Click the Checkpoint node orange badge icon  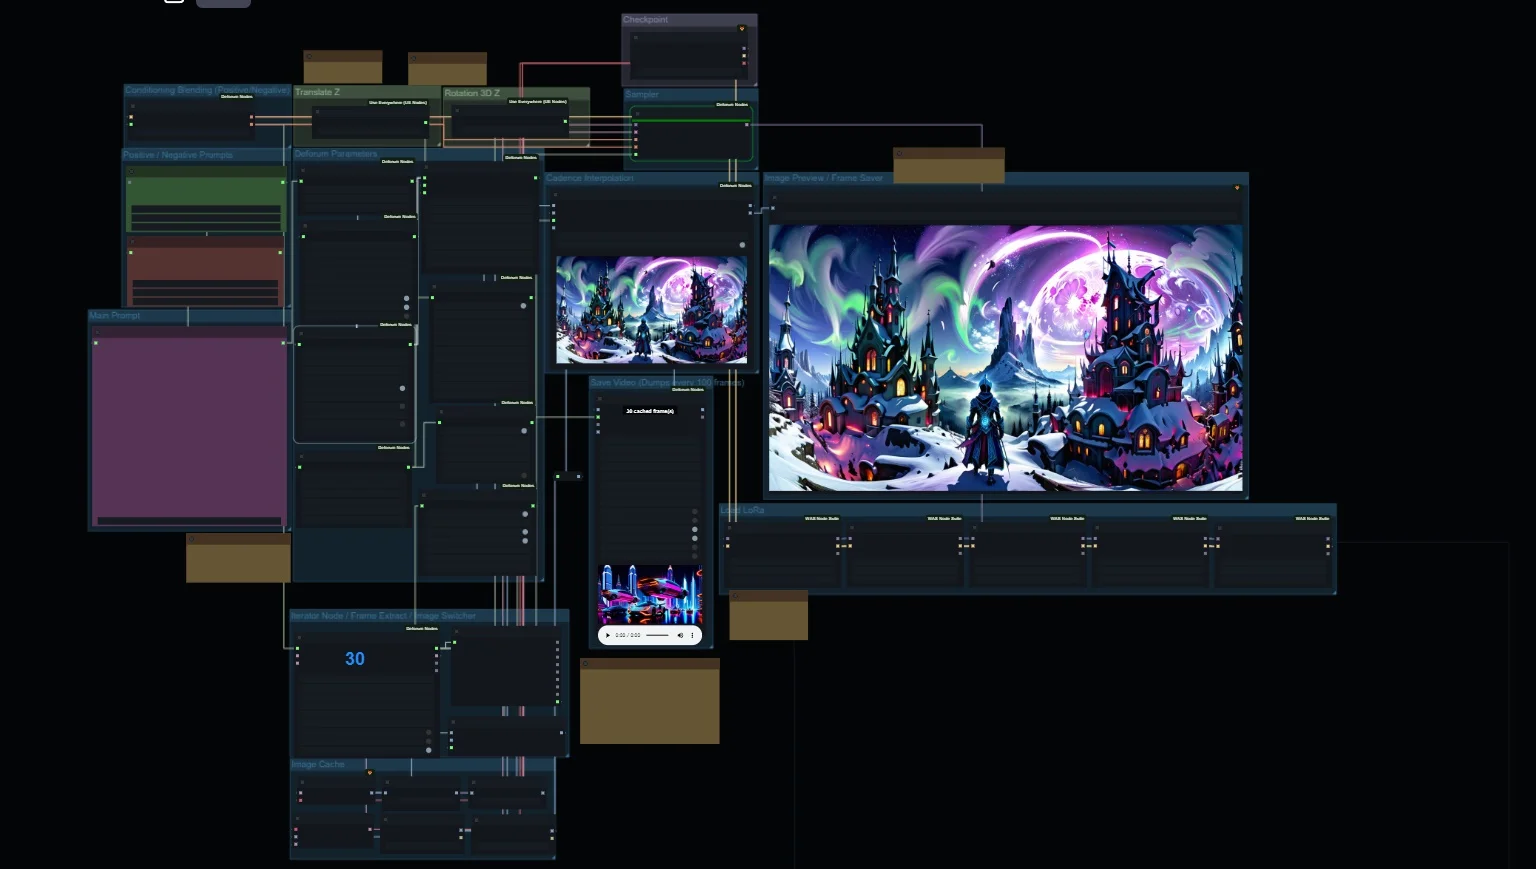(x=742, y=28)
